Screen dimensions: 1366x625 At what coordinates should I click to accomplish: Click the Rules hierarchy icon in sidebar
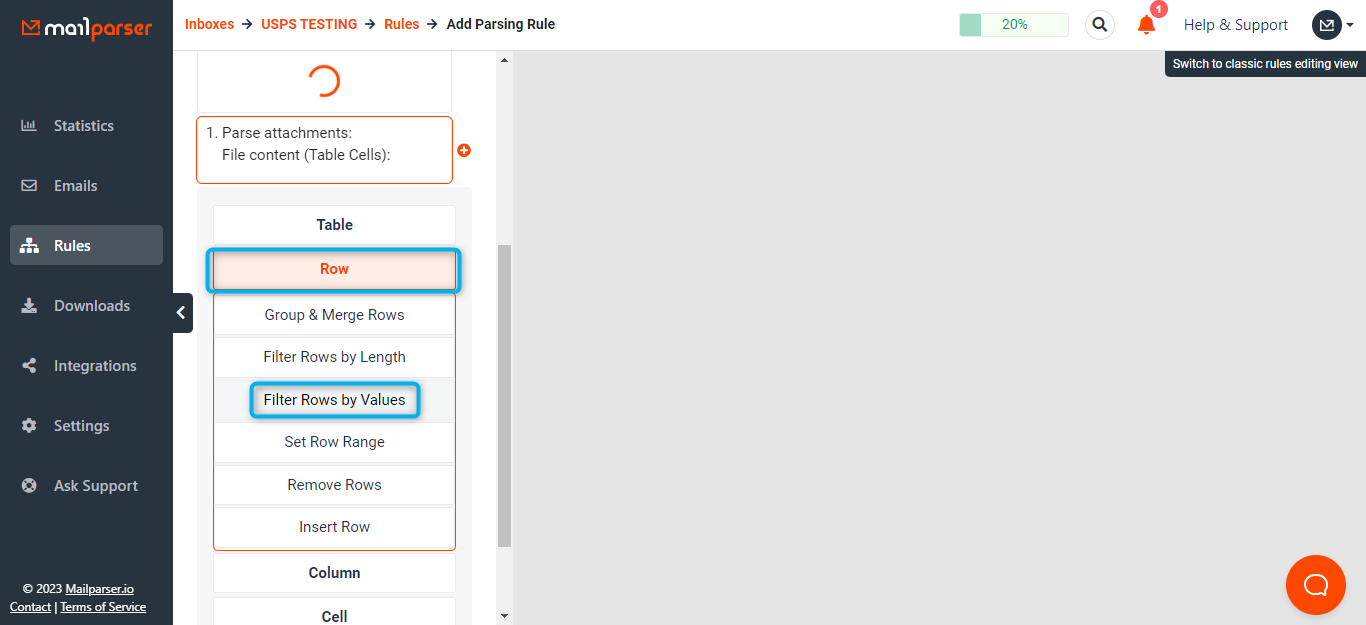click(29, 246)
